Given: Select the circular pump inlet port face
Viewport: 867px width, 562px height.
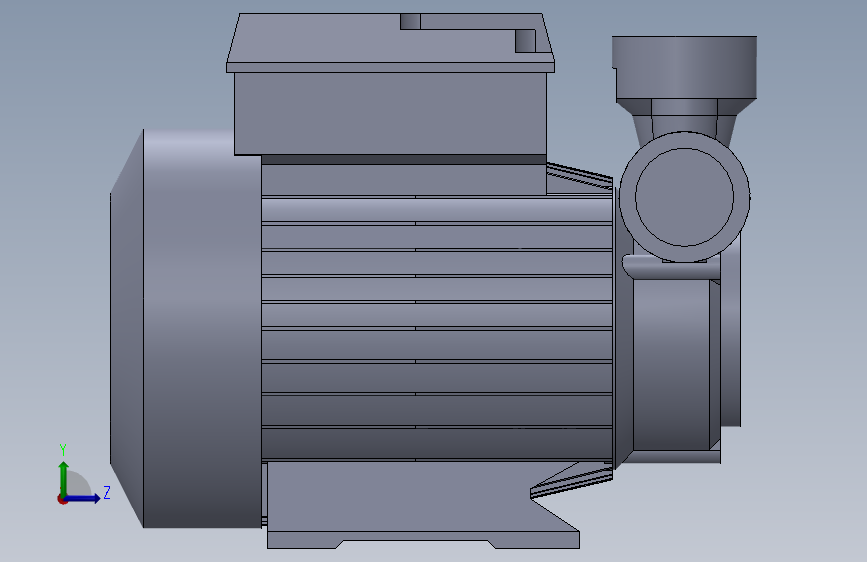Looking at the screenshot, I should point(685,197).
